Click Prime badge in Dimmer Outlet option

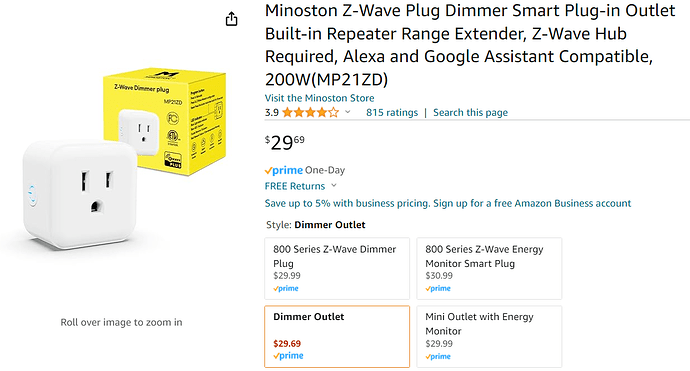[x=288, y=356]
